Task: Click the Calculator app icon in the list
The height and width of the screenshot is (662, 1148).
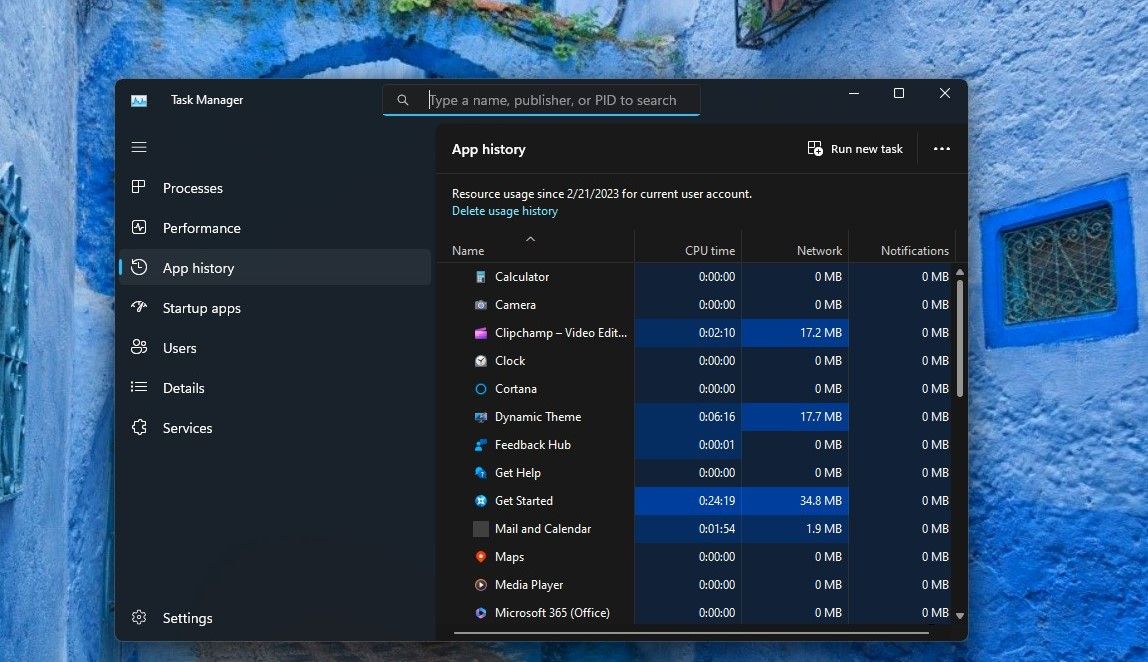Action: (x=481, y=276)
